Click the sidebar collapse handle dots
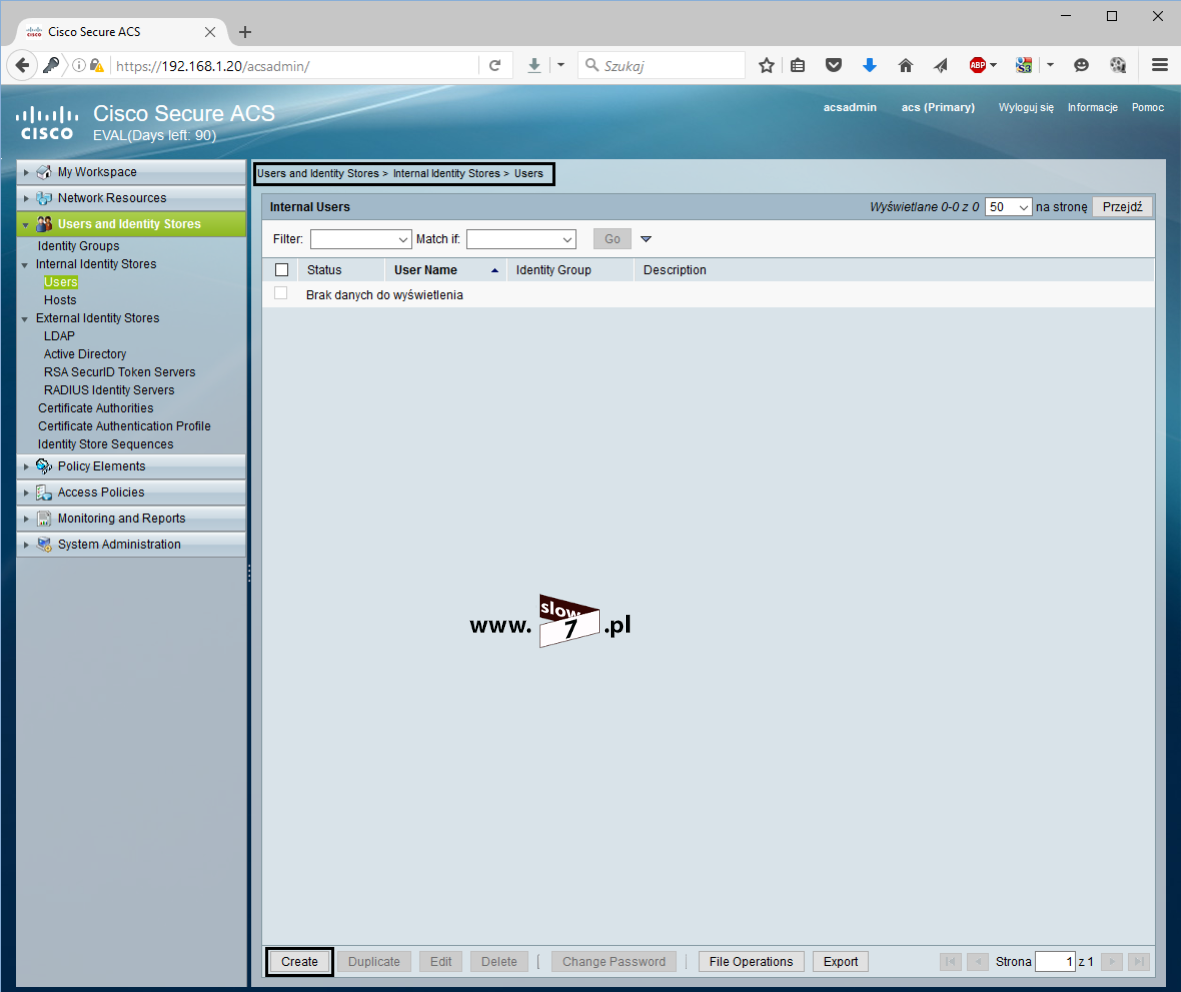The image size is (1181, 992). coord(249,573)
